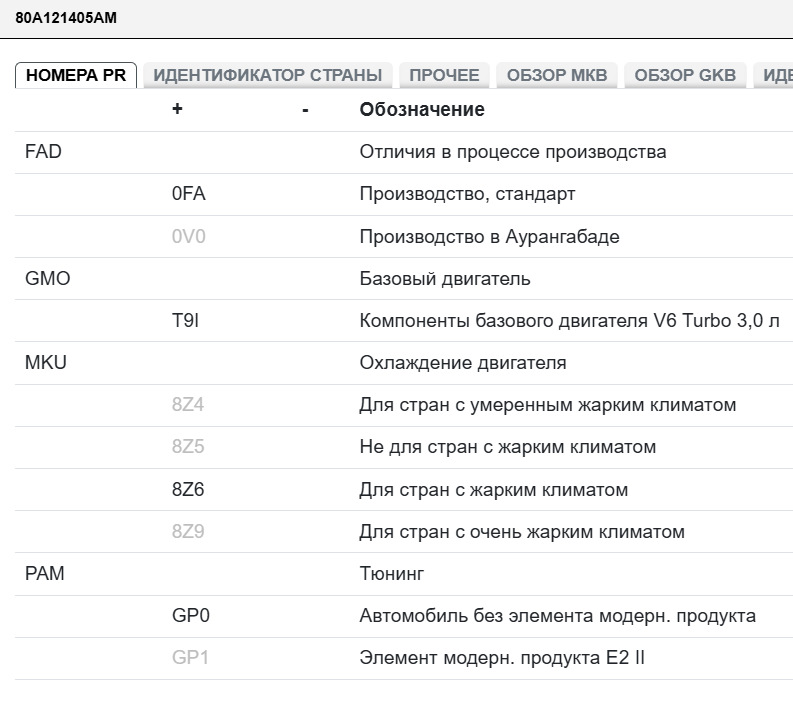Switch to the НОМЕРА PR tab
Viewport: 793px width, 715px height.
pos(75,75)
